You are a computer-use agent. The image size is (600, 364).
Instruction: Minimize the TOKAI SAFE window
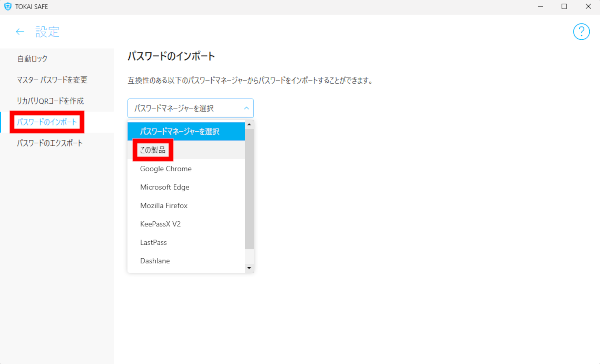[540, 7]
